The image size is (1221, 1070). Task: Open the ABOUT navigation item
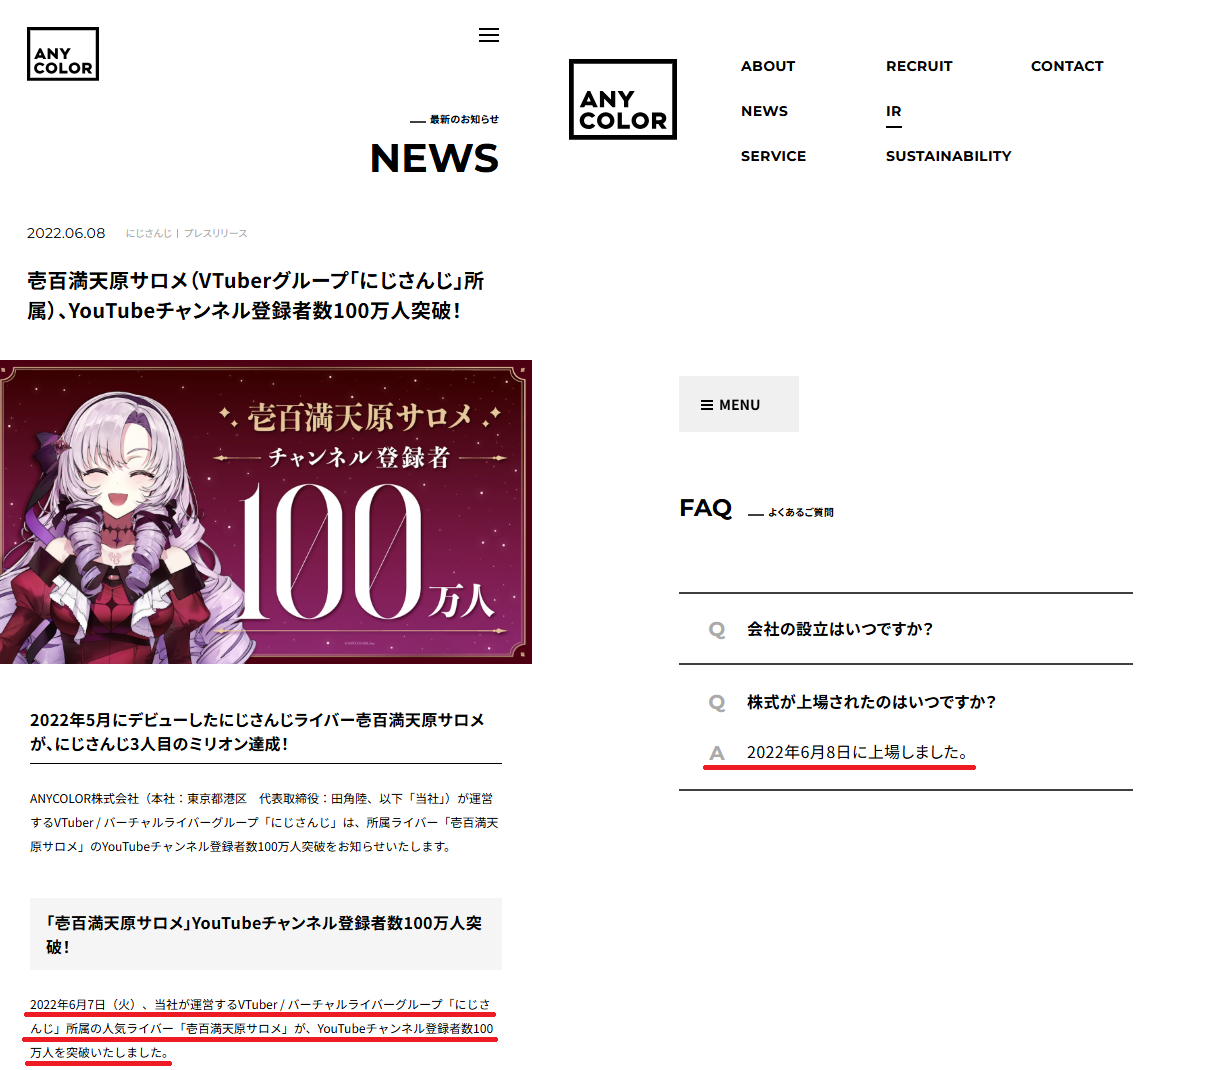pos(768,66)
